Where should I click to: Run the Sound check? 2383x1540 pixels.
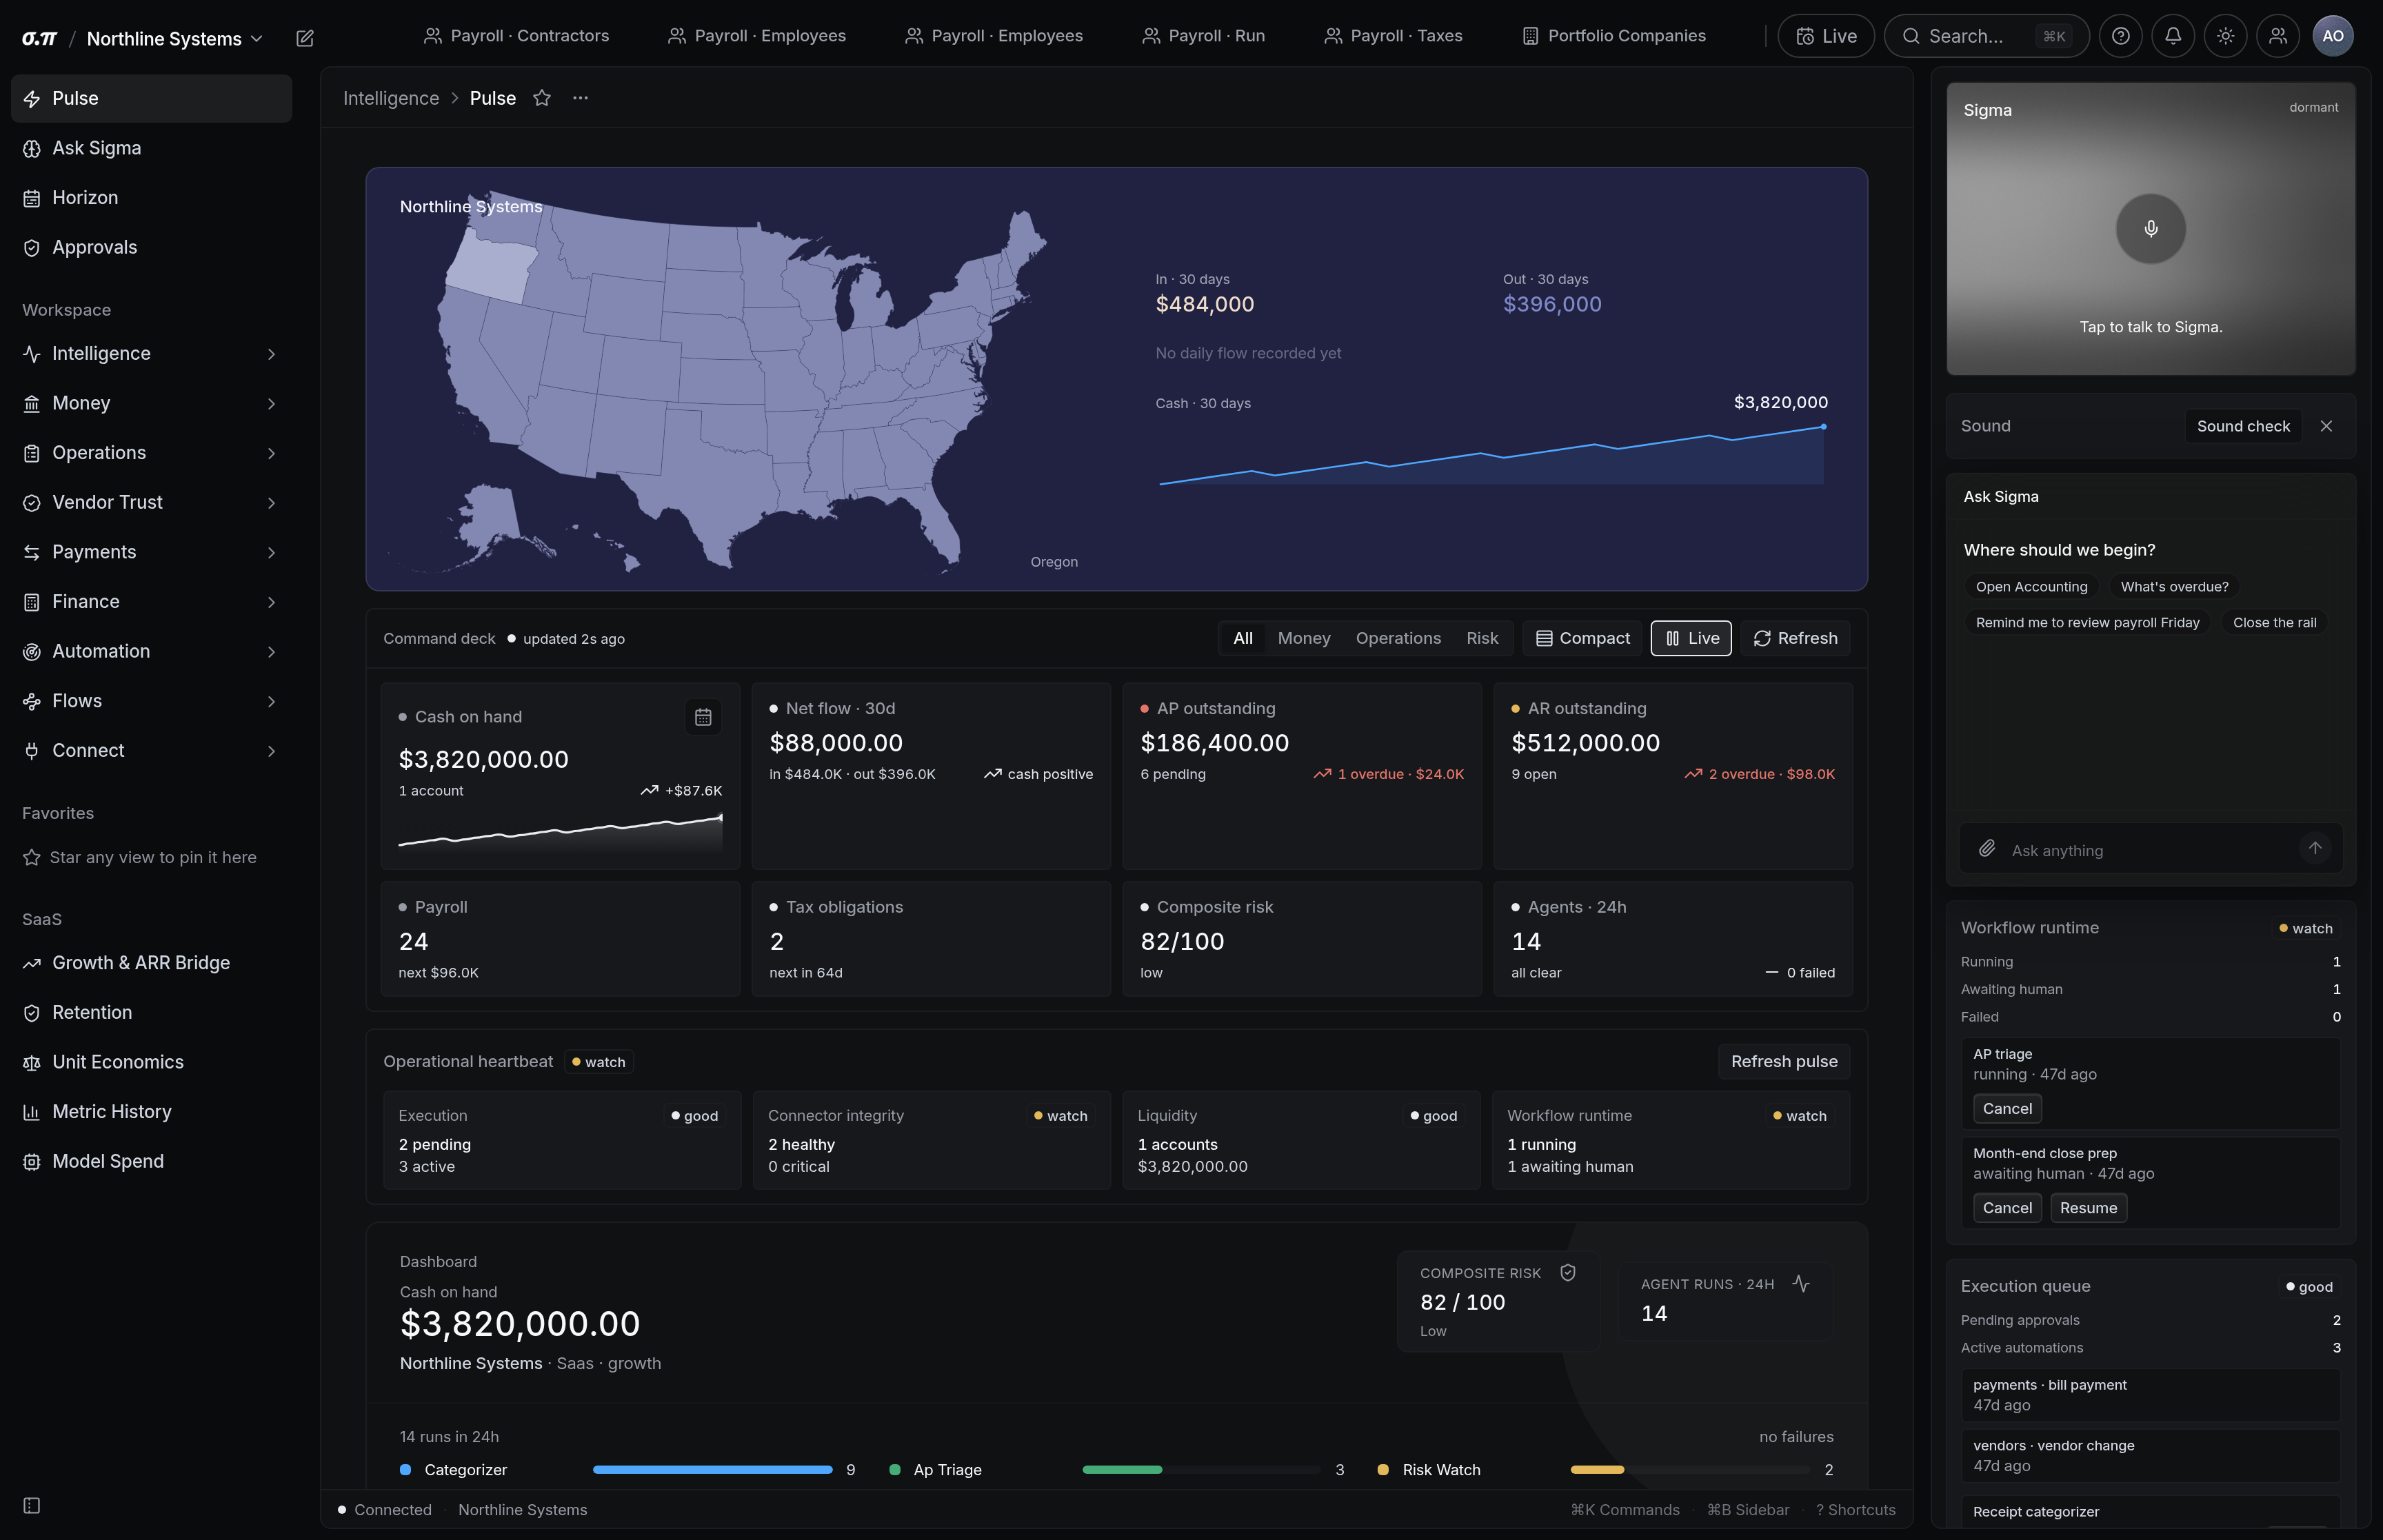2243,426
